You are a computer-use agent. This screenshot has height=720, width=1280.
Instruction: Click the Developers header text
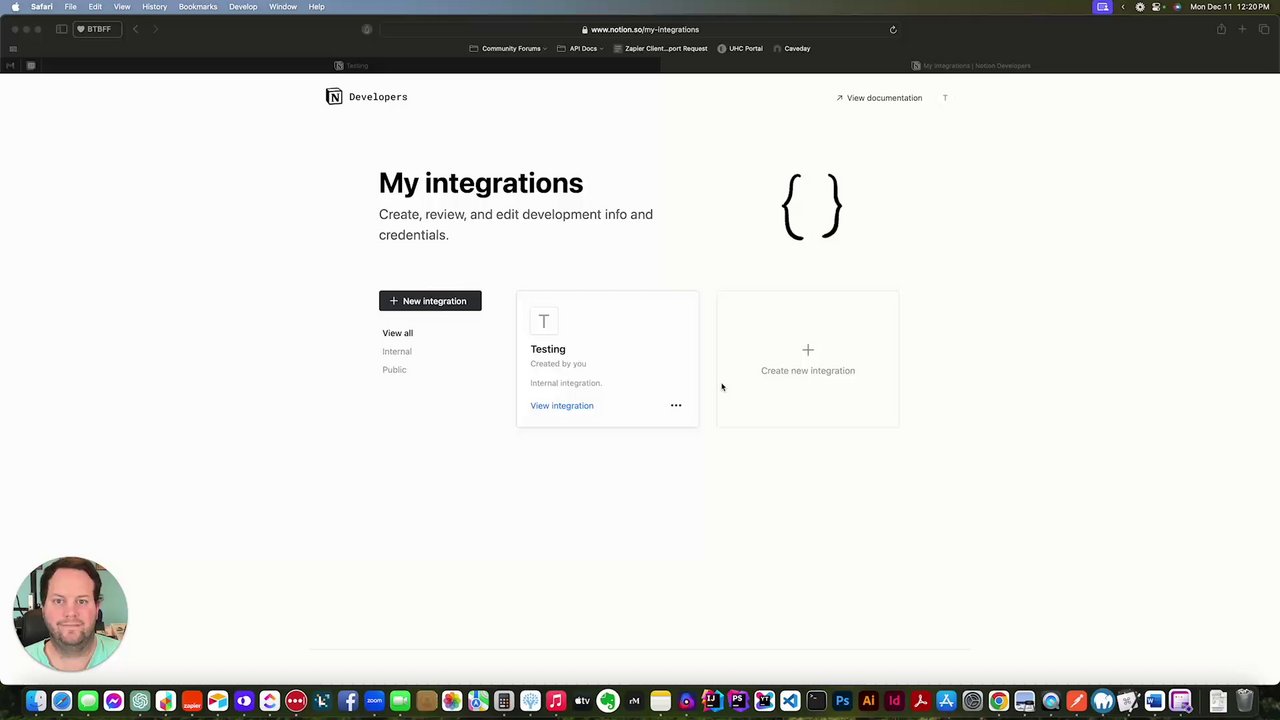point(378,97)
